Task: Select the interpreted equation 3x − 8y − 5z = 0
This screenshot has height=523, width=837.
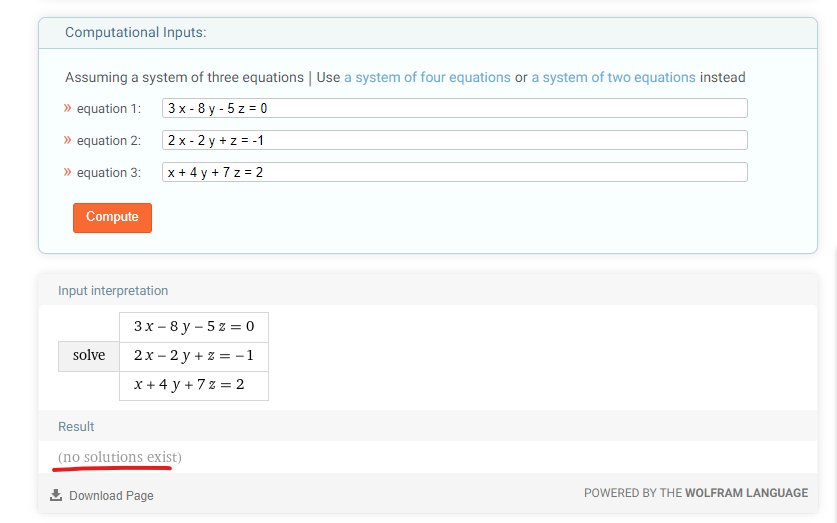Action: 194,327
